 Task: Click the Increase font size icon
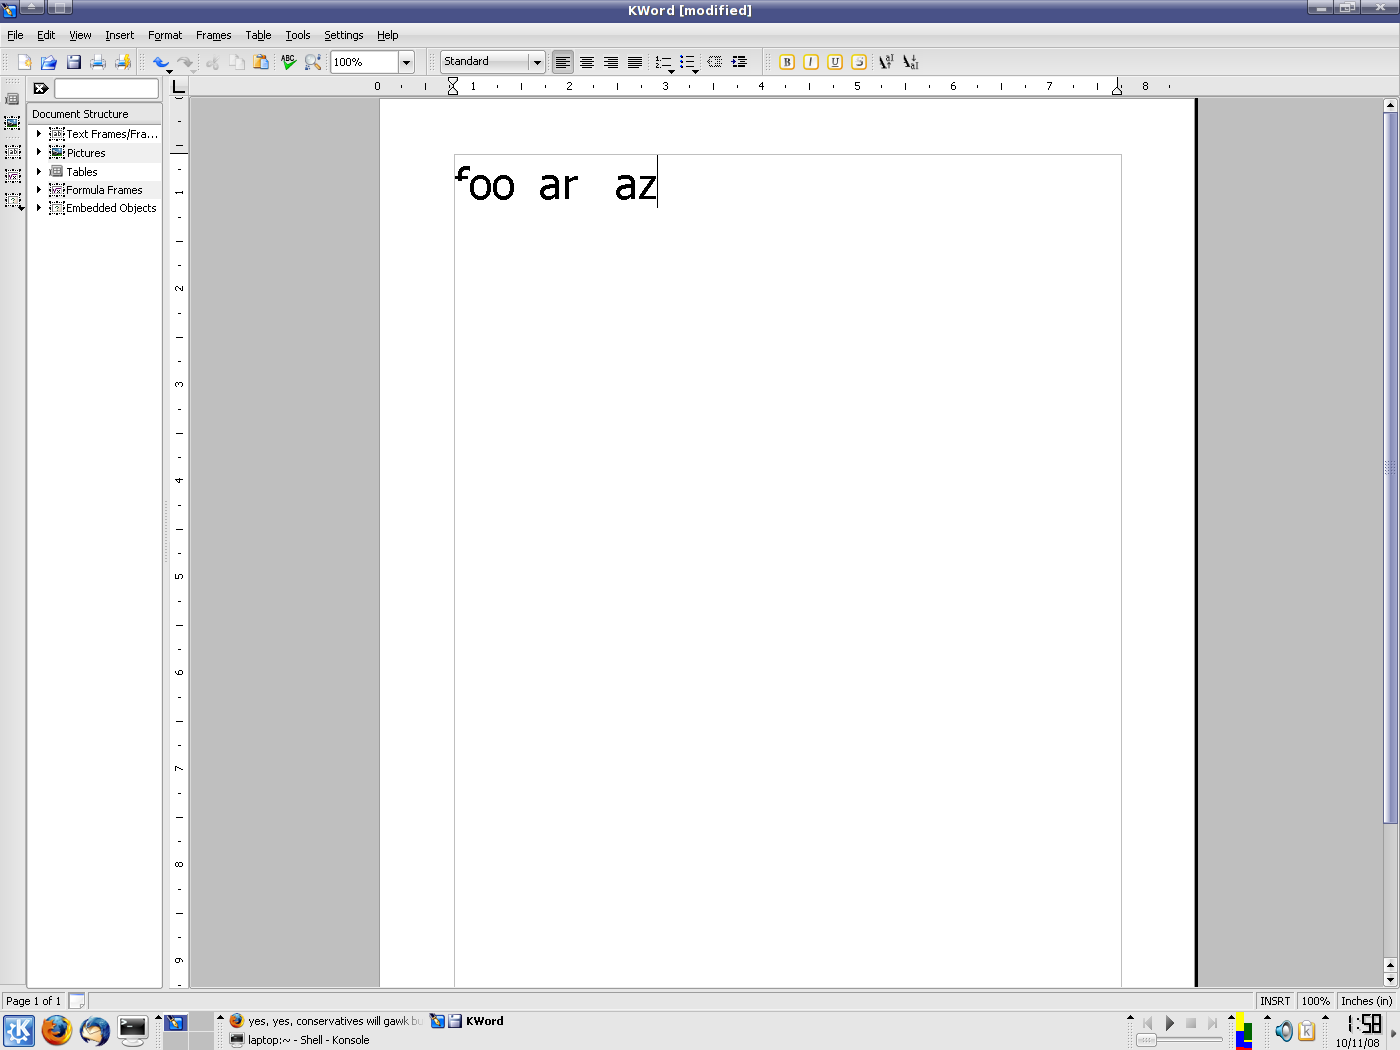[x=886, y=62]
